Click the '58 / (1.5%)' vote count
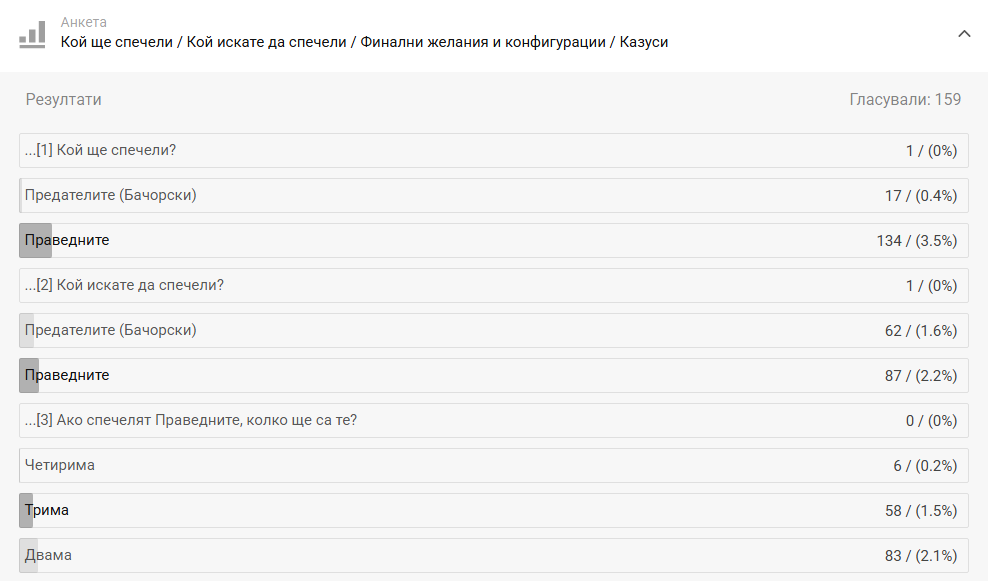 pos(920,511)
